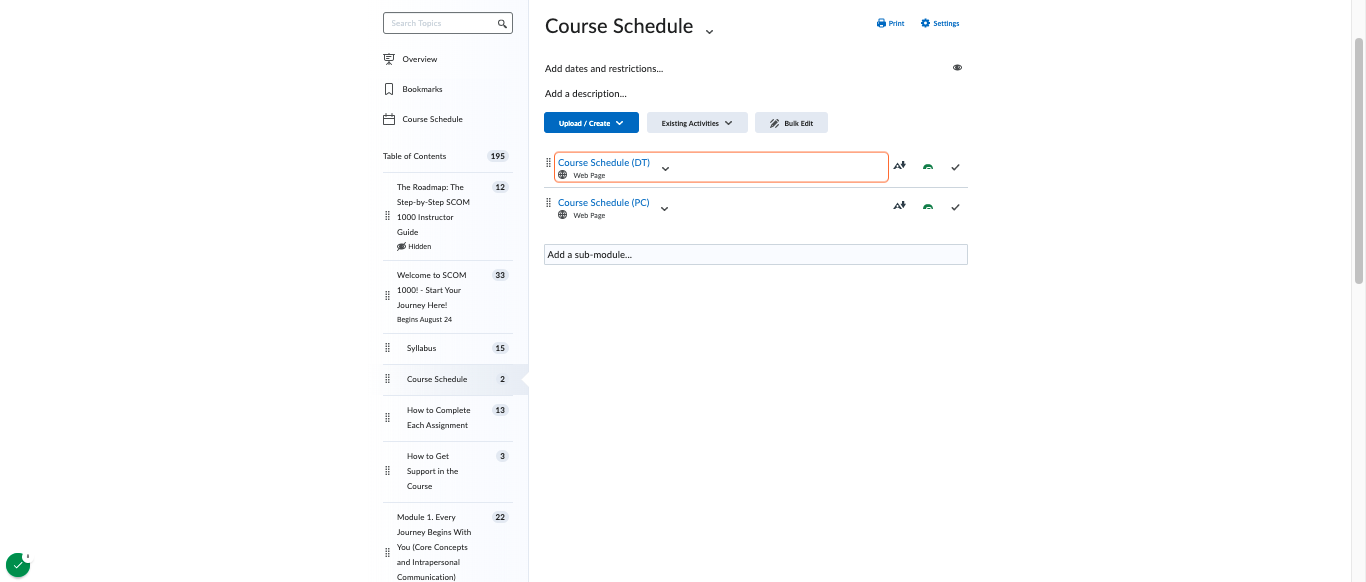1366x582 pixels.
Task: Open Overview in the sidebar
Action: pyautogui.click(x=419, y=59)
